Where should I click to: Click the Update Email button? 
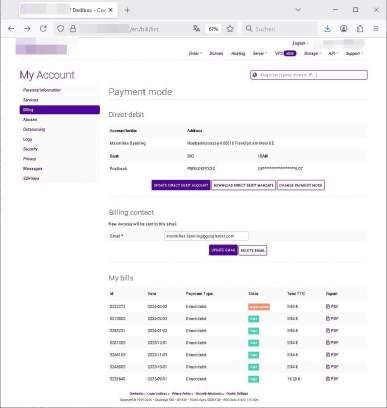pos(223,250)
